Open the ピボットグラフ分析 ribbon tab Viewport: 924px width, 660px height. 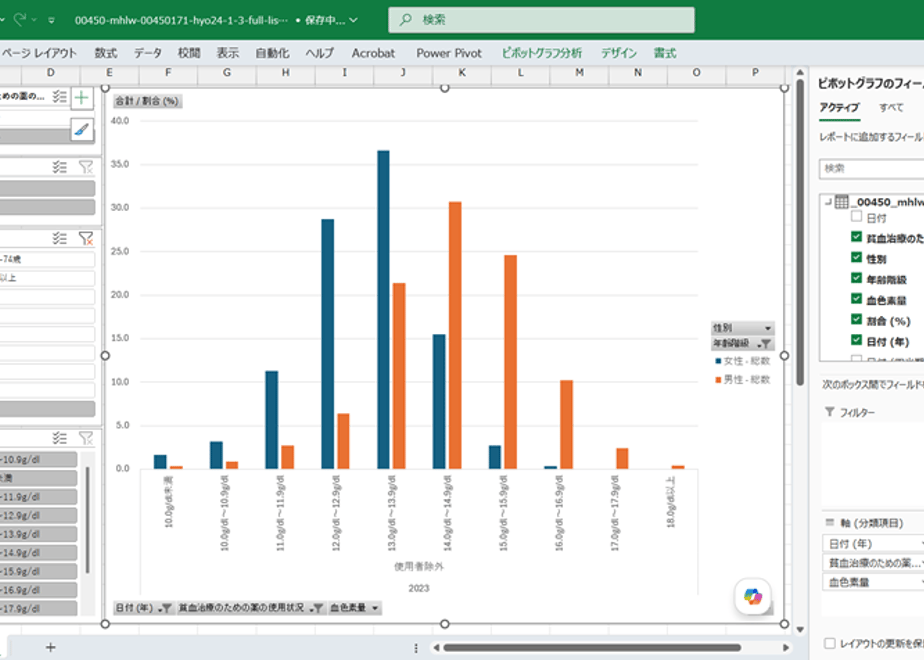click(x=542, y=53)
